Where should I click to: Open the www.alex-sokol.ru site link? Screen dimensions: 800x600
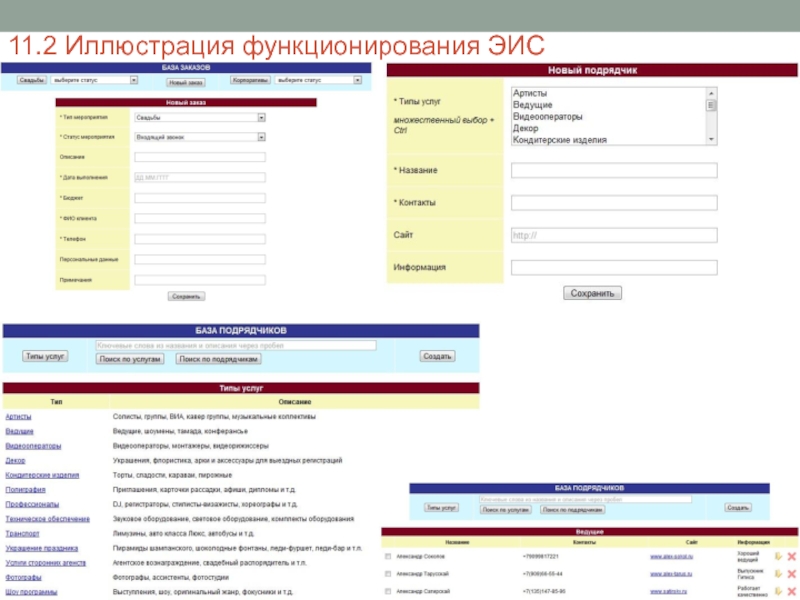coord(671,556)
